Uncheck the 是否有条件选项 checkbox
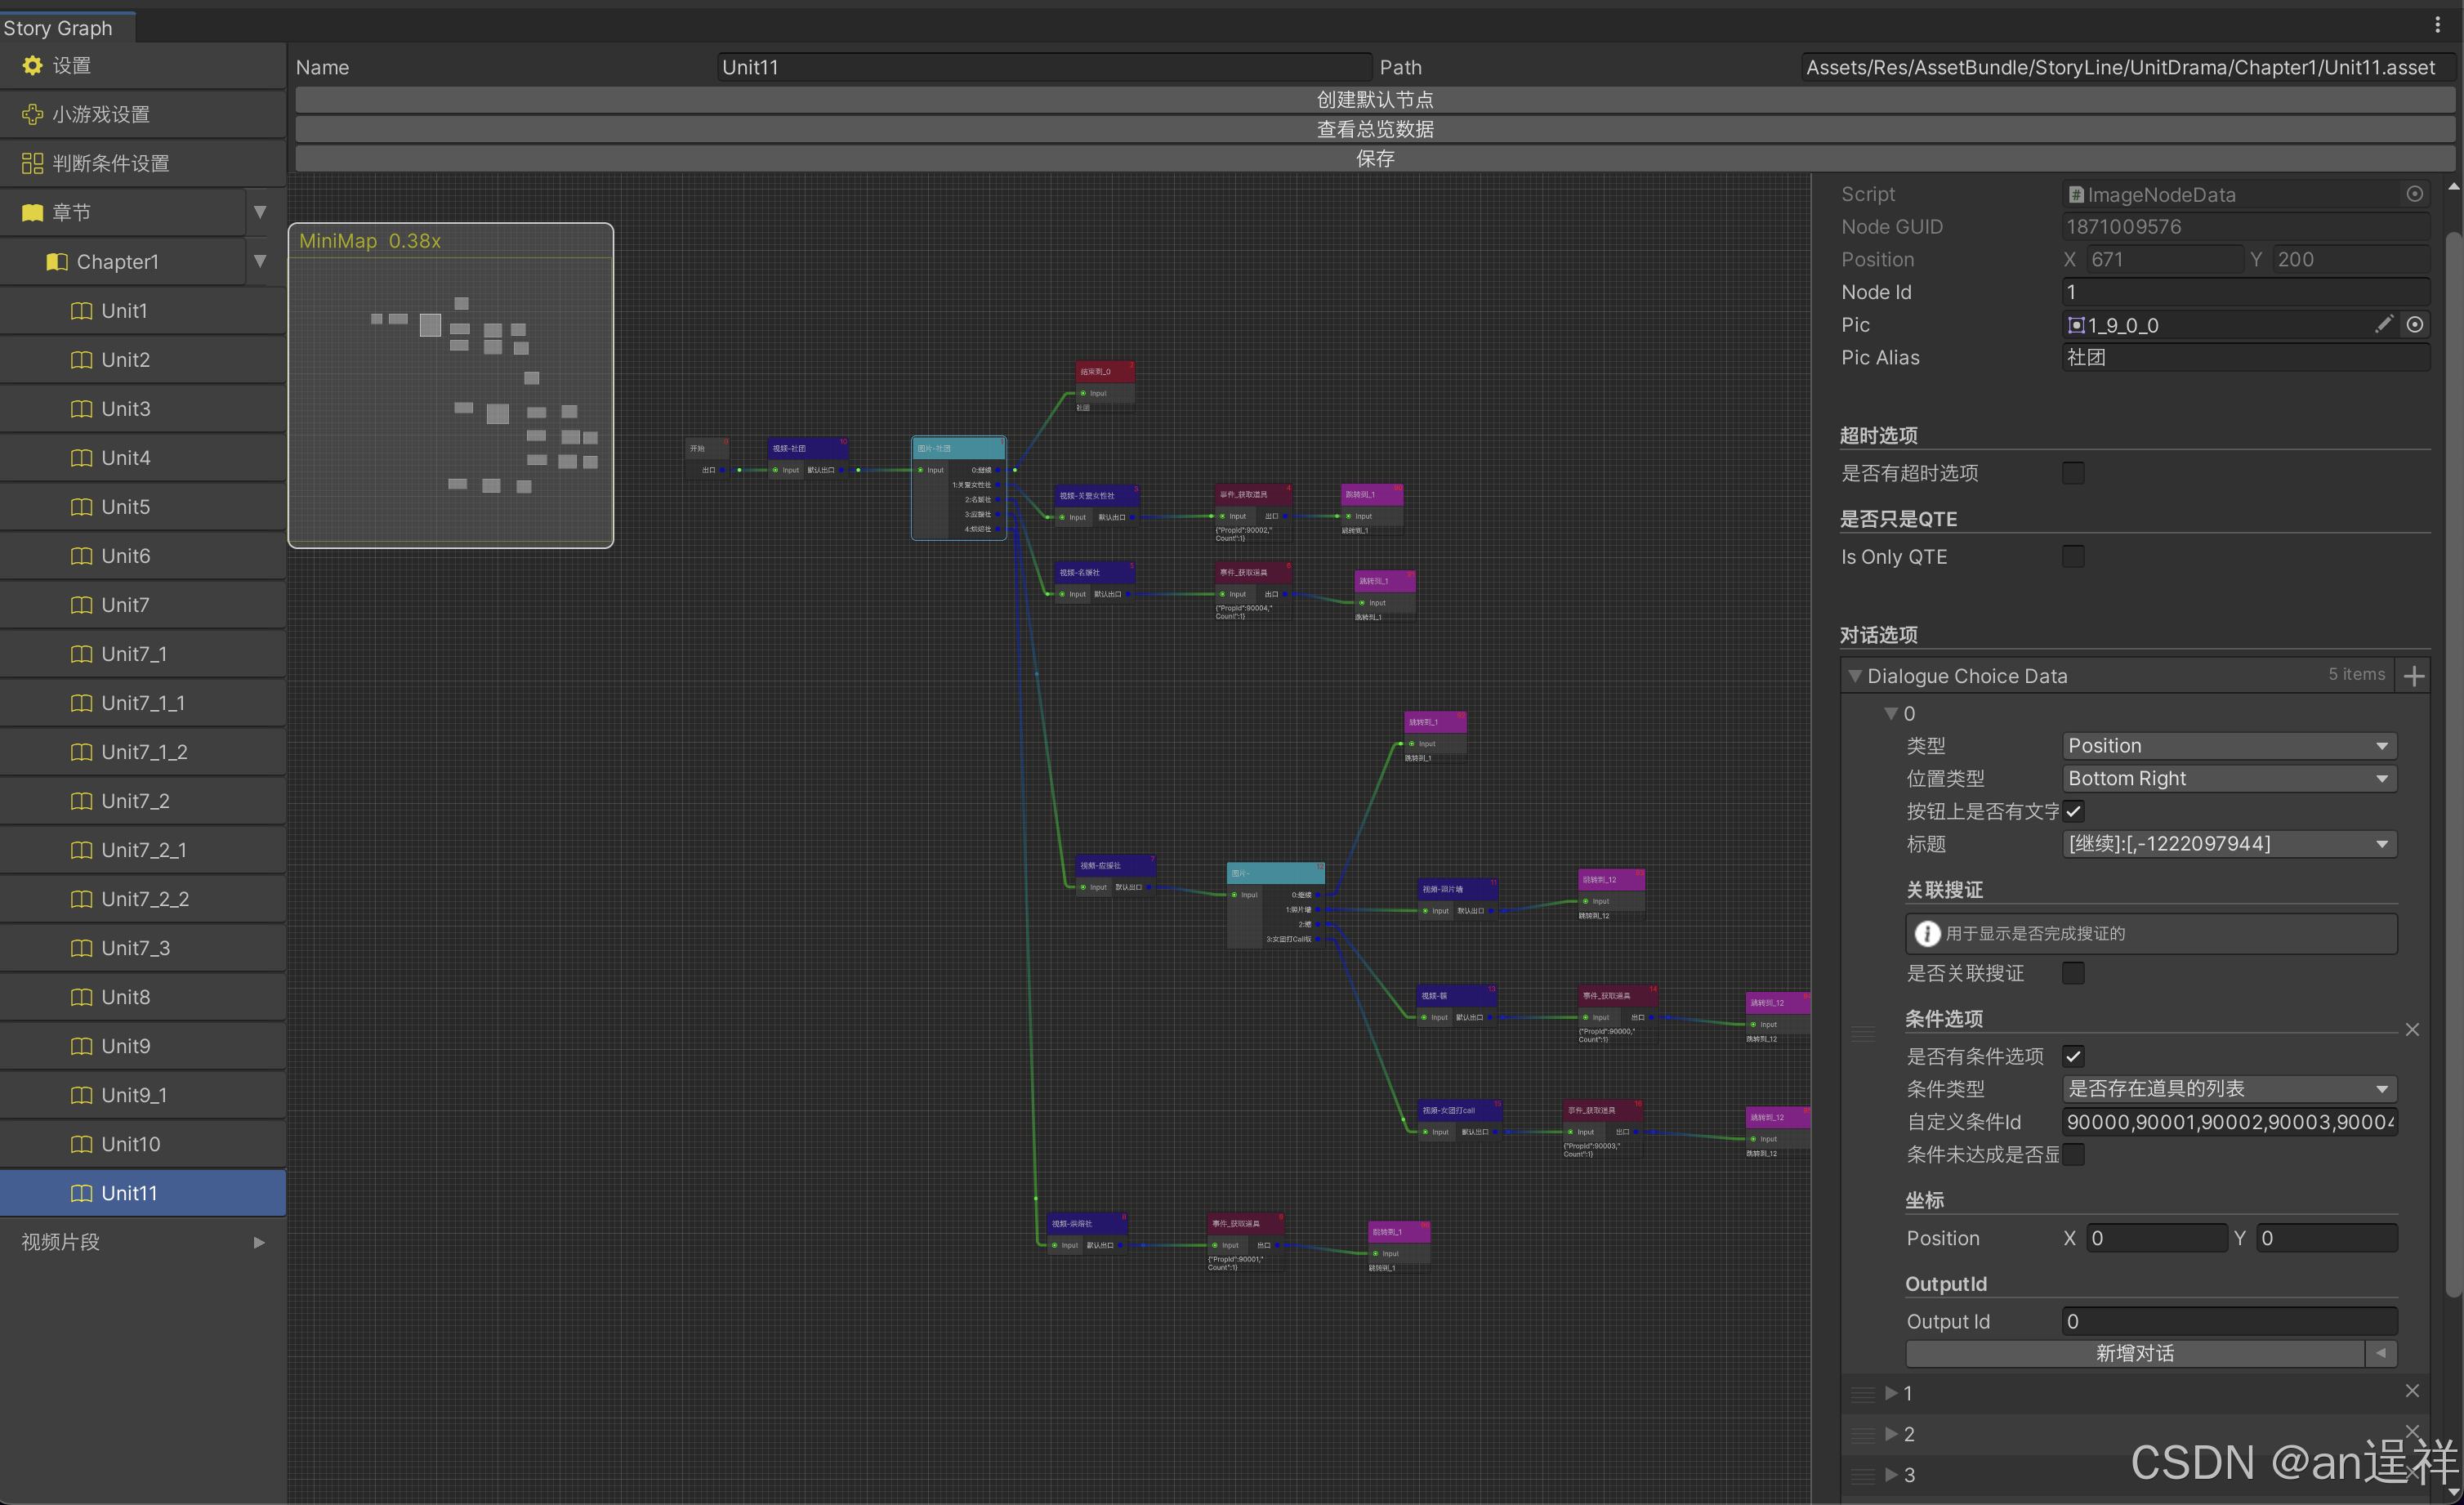2464x1505 pixels. [2073, 1056]
